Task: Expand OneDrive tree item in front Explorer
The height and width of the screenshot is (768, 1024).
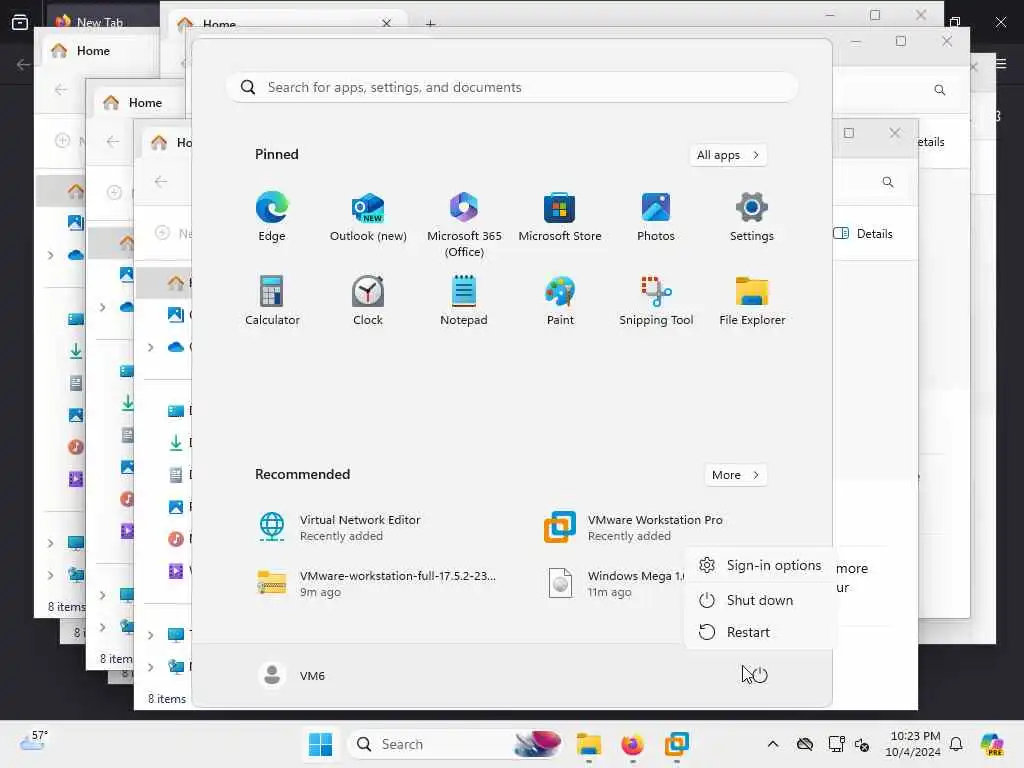Action: pos(150,347)
